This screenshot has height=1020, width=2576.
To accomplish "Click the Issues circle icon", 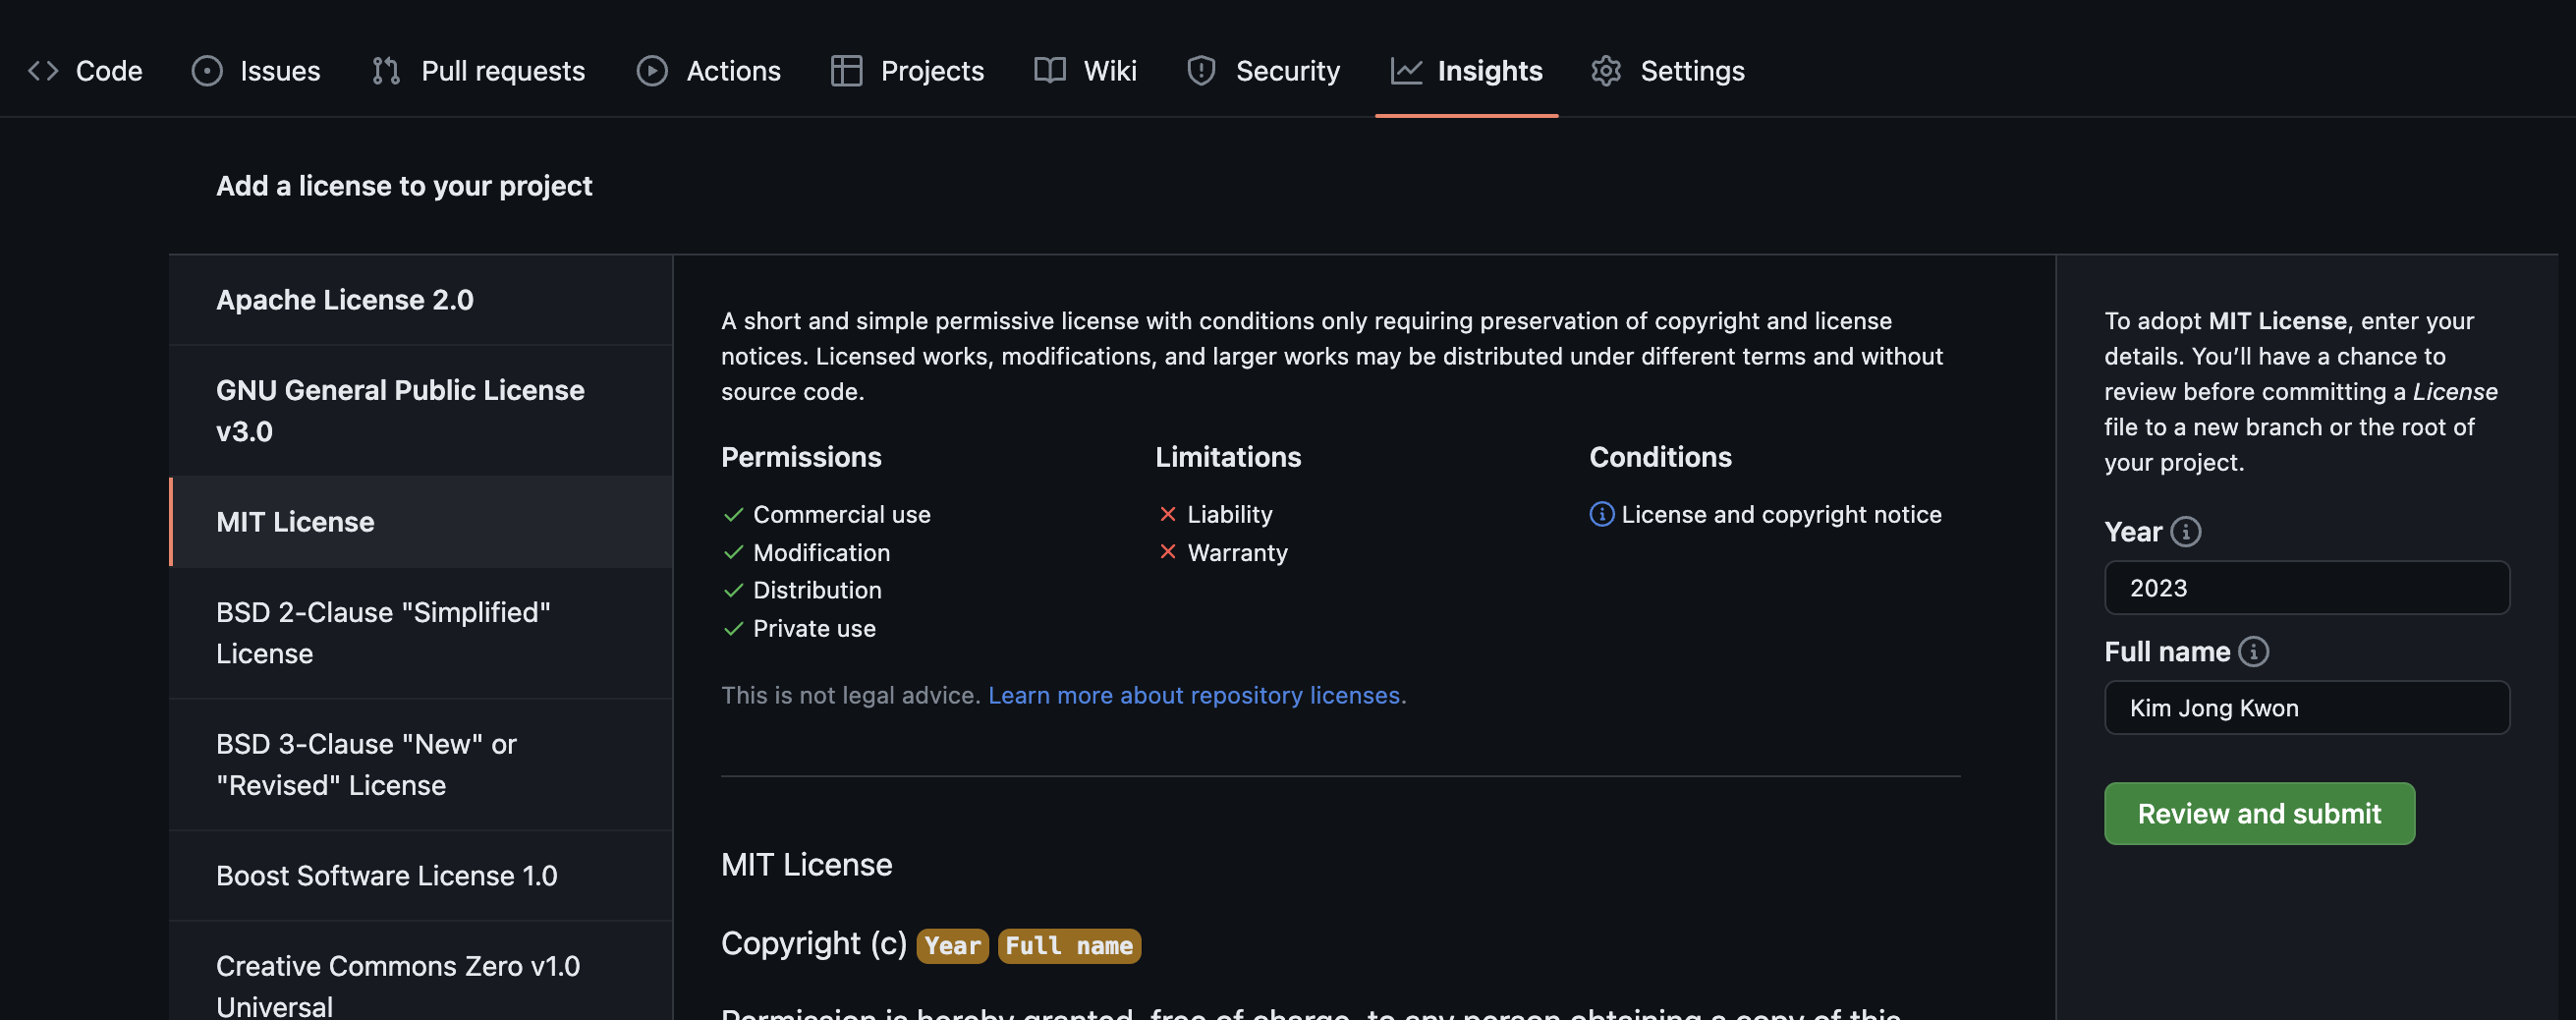I will pyautogui.click(x=207, y=71).
